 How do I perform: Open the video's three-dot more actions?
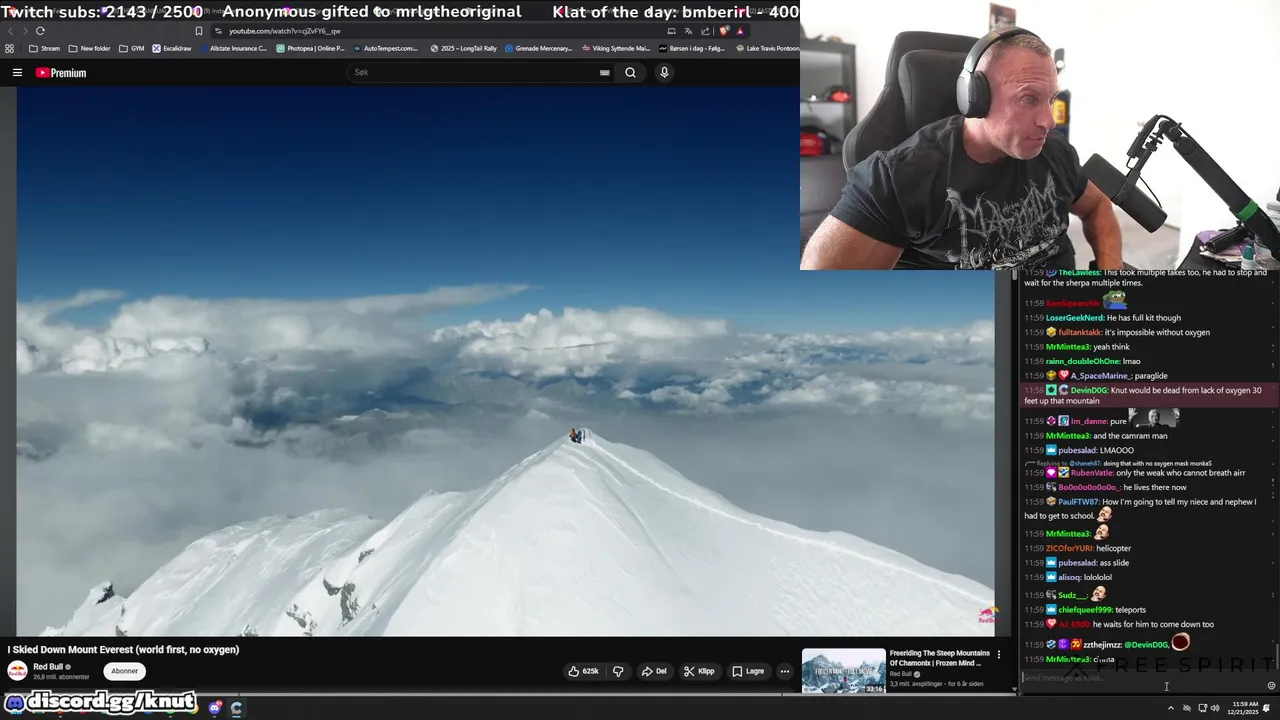[785, 671]
